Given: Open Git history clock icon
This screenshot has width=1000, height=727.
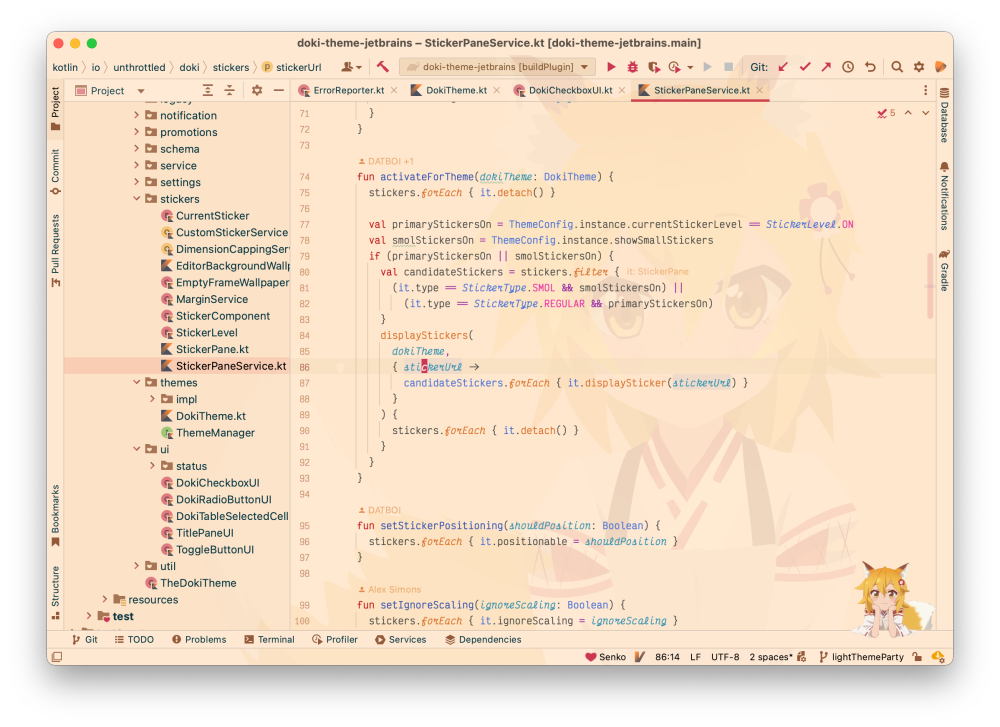Looking at the screenshot, I should click(848, 67).
